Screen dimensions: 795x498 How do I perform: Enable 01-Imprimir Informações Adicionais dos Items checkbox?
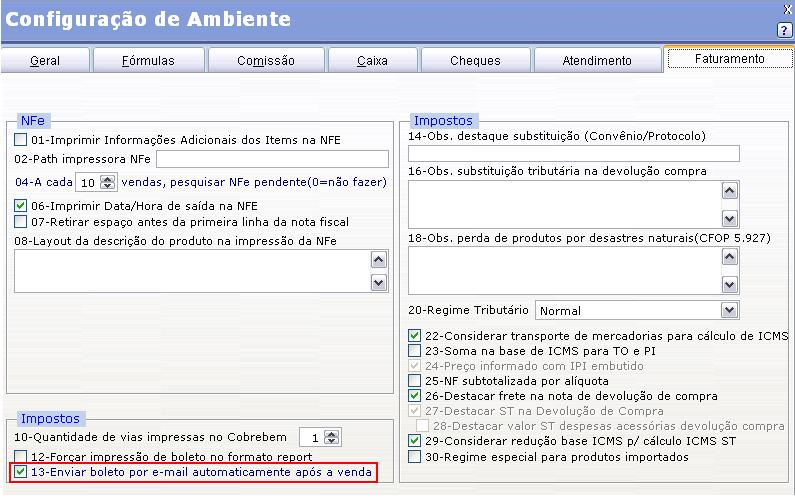[x=21, y=140]
